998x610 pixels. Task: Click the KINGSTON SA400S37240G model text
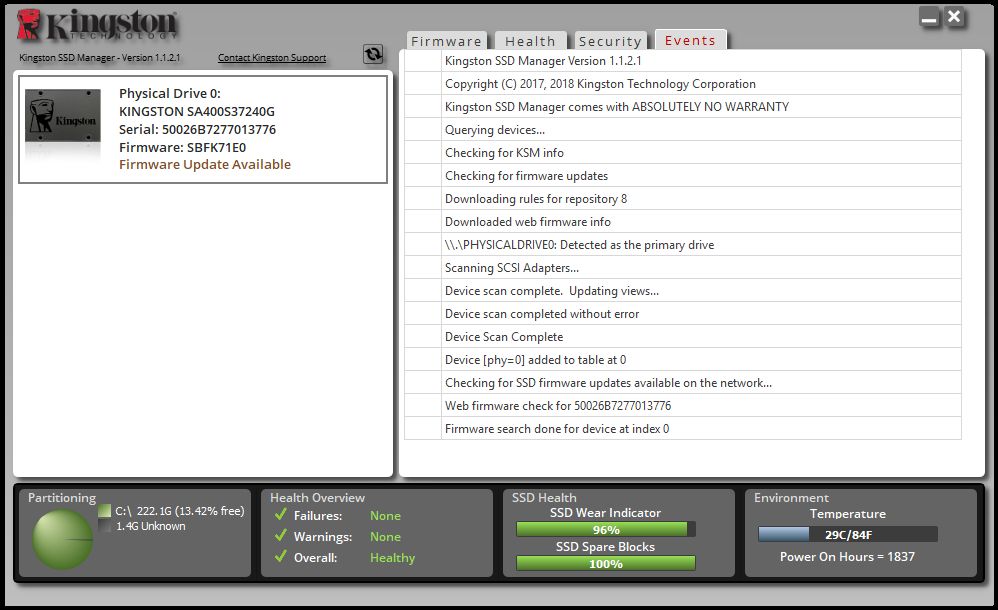197,111
